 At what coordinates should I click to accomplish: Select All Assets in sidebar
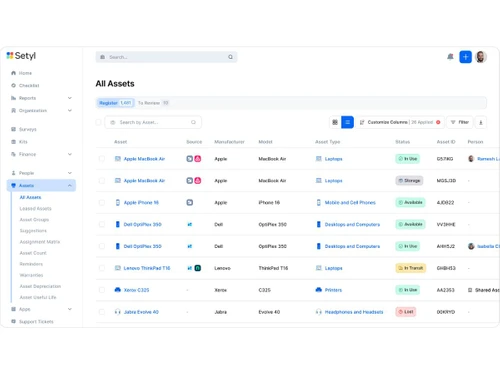click(x=30, y=197)
